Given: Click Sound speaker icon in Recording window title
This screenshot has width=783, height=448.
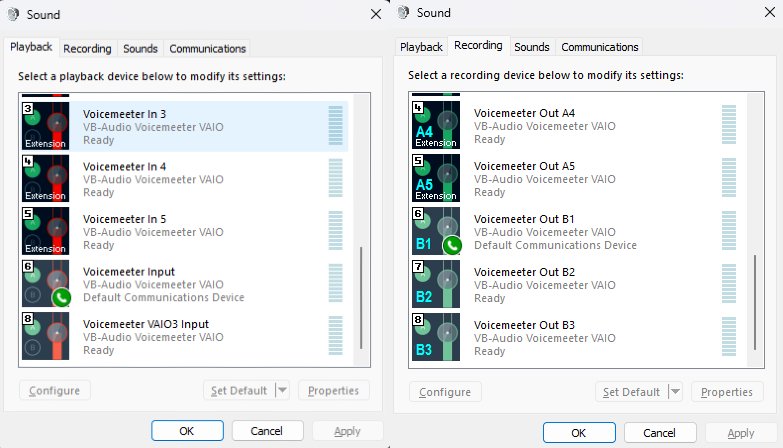Looking at the screenshot, I should (403, 12).
